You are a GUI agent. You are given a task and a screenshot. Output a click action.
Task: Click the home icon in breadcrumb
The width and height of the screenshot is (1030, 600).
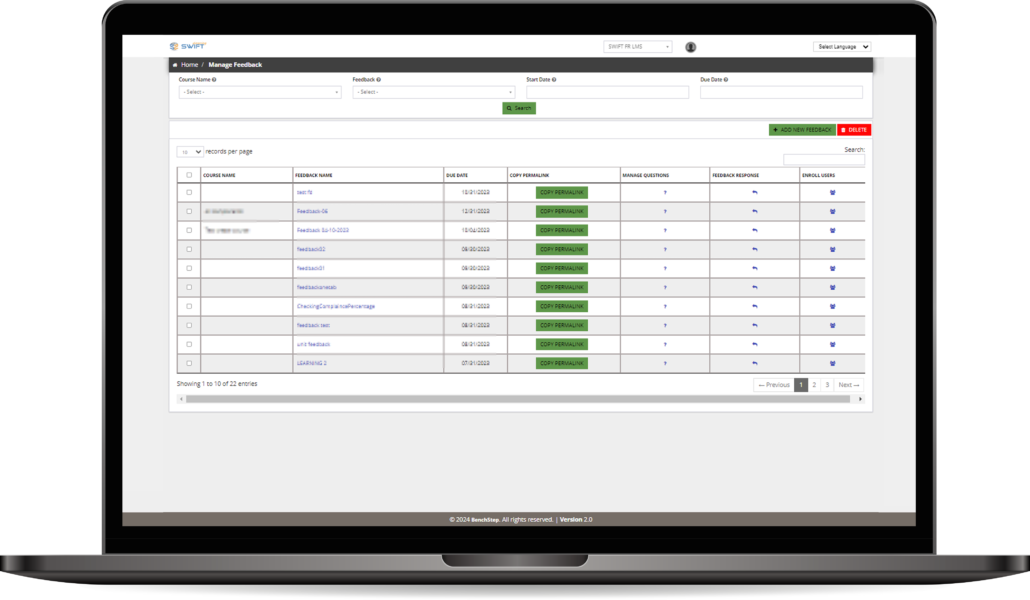pyautogui.click(x=175, y=65)
